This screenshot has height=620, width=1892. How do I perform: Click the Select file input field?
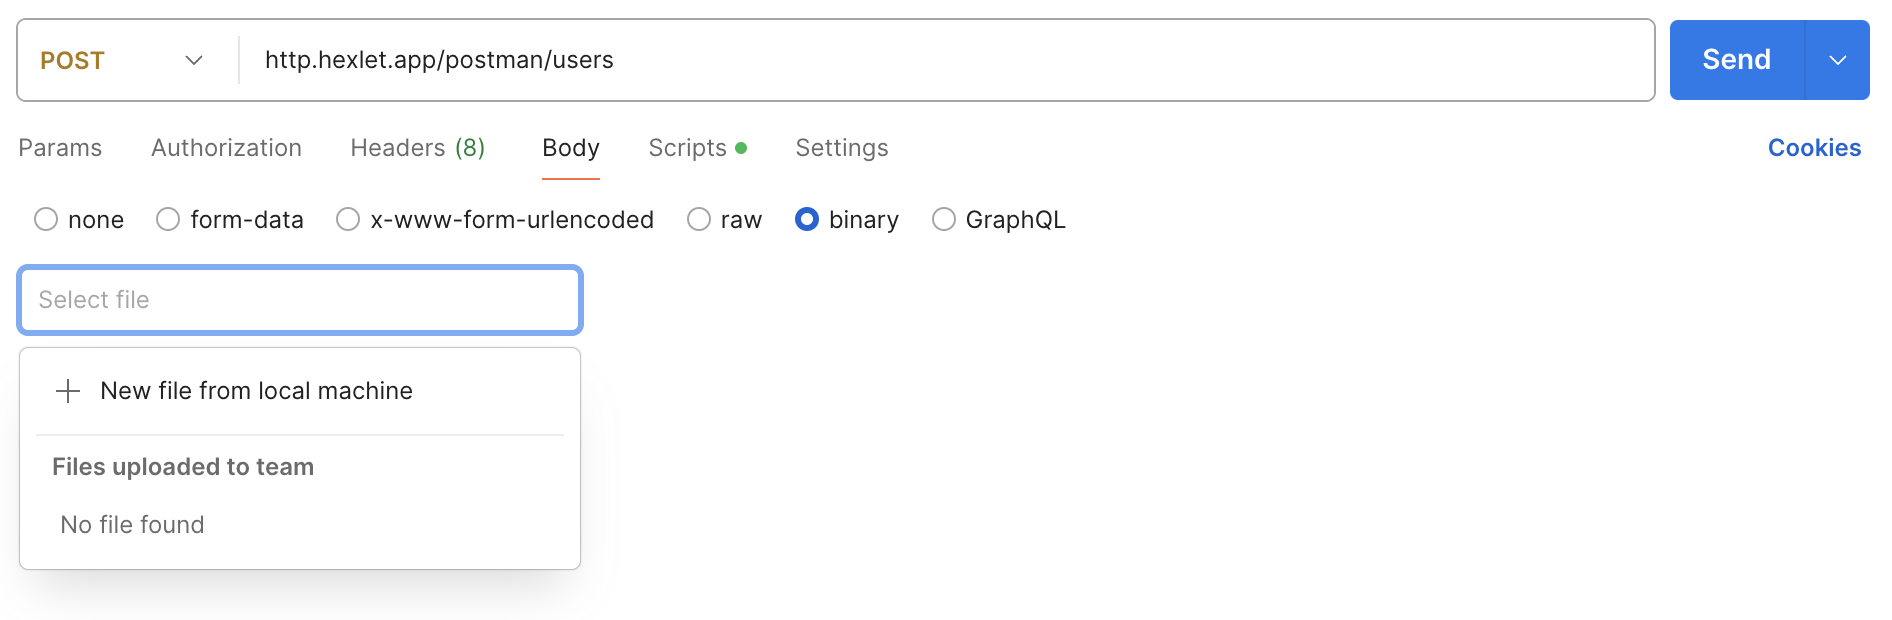pyautogui.click(x=300, y=300)
